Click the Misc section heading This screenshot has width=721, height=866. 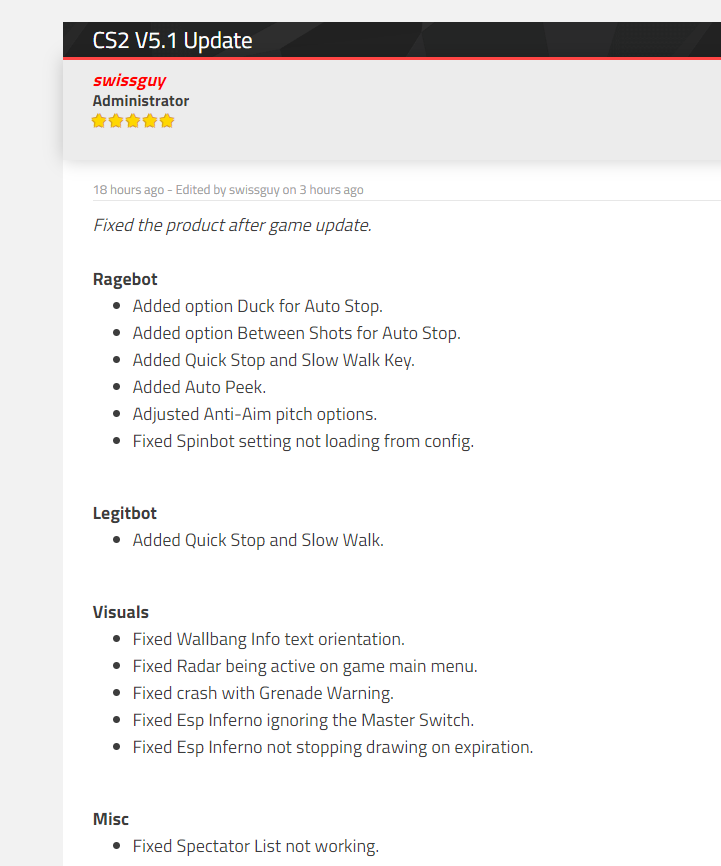click(x=110, y=819)
